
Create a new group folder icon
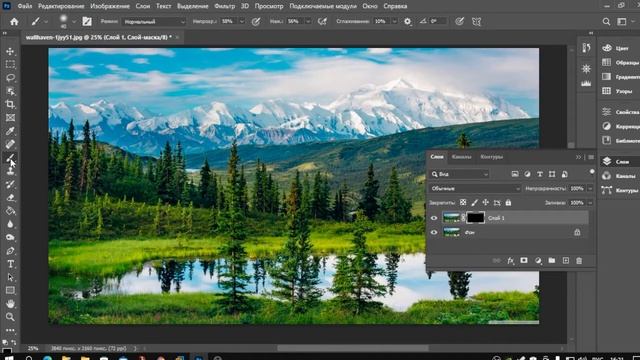(552, 260)
